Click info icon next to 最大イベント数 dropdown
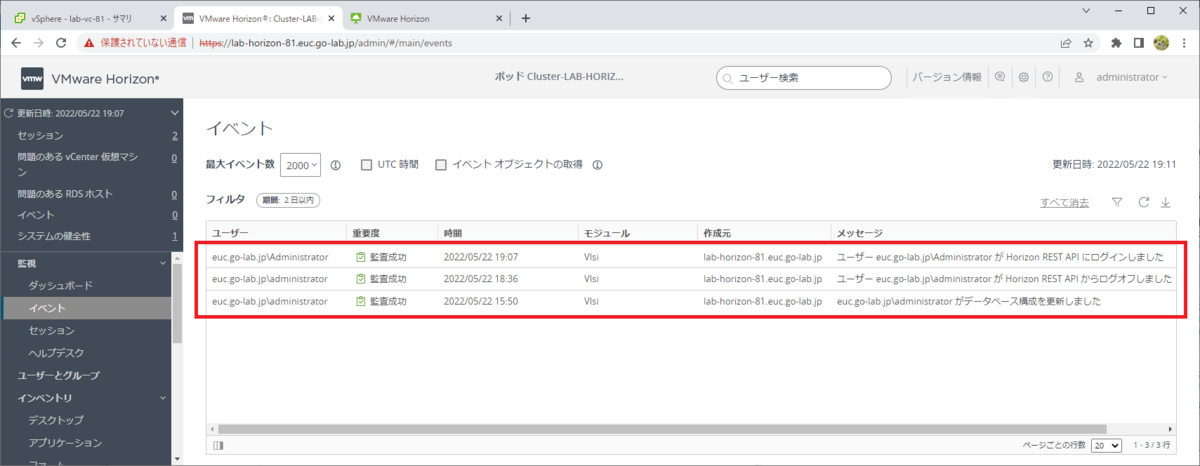 336,165
